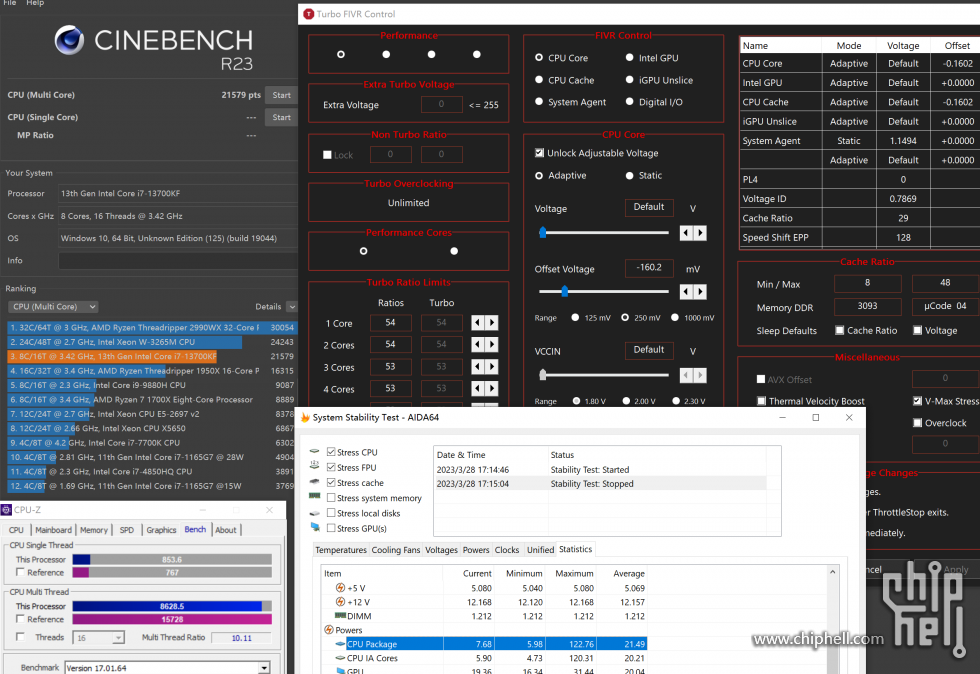Viewport: 980px width, 674px height.
Task: Nudge offset voltage right arrow
Action: (x=700, y=292)
